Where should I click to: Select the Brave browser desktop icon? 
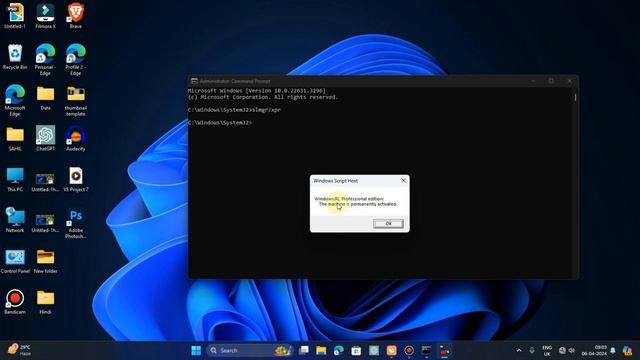[76, 16]
